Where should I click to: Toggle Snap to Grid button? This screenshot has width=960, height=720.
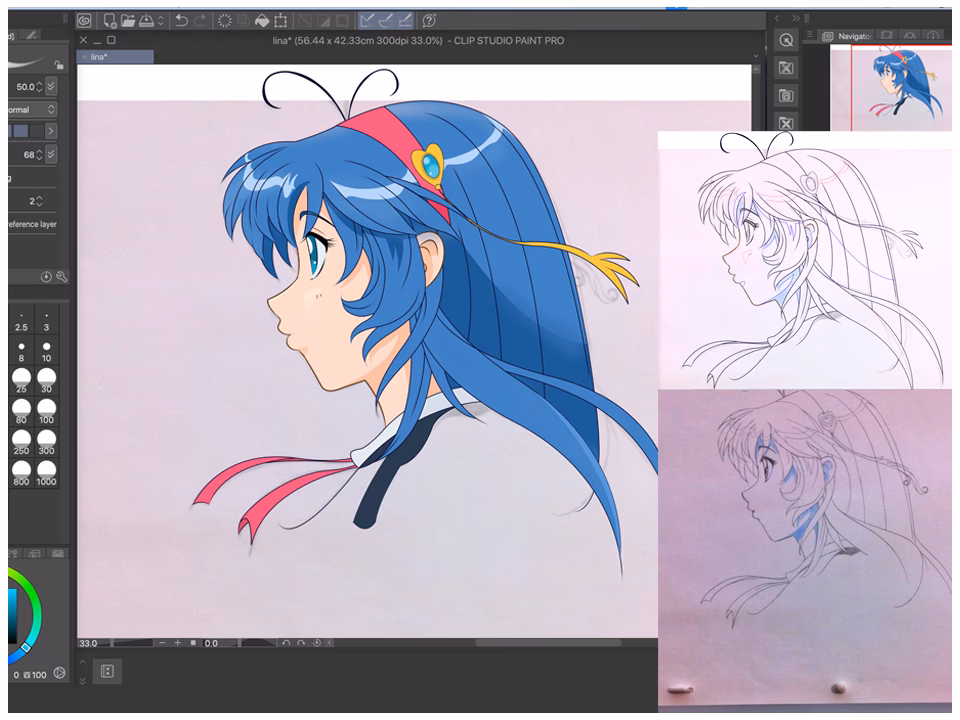pyautogui.click(x=405, y=20)
